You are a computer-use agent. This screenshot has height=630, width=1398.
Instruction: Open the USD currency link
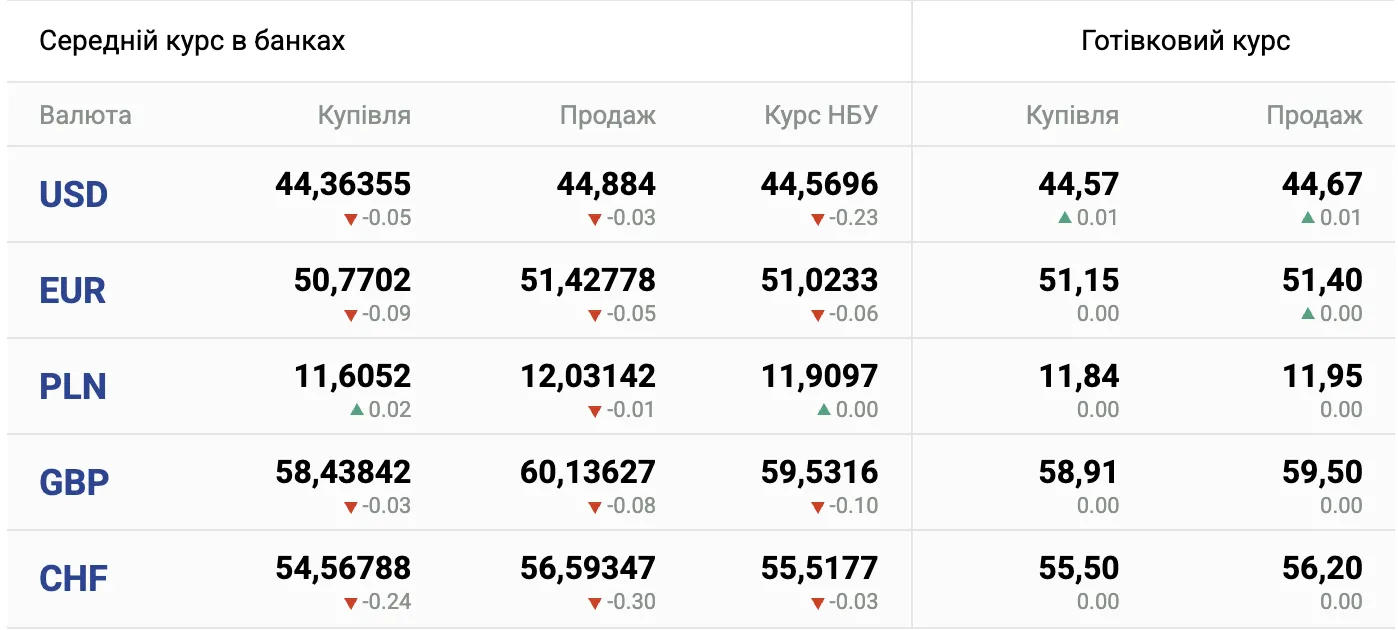coord(73,194)
